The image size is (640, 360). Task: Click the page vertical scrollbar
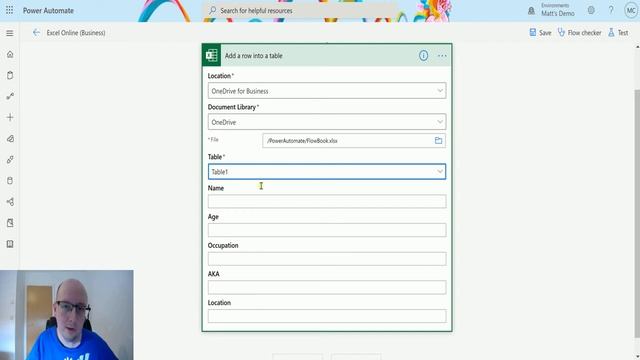pyautogui.click(x=637, y=212)
